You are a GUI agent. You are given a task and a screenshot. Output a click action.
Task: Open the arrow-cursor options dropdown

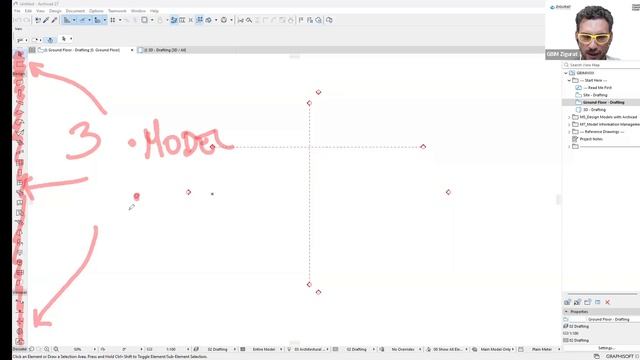[71, 39]
